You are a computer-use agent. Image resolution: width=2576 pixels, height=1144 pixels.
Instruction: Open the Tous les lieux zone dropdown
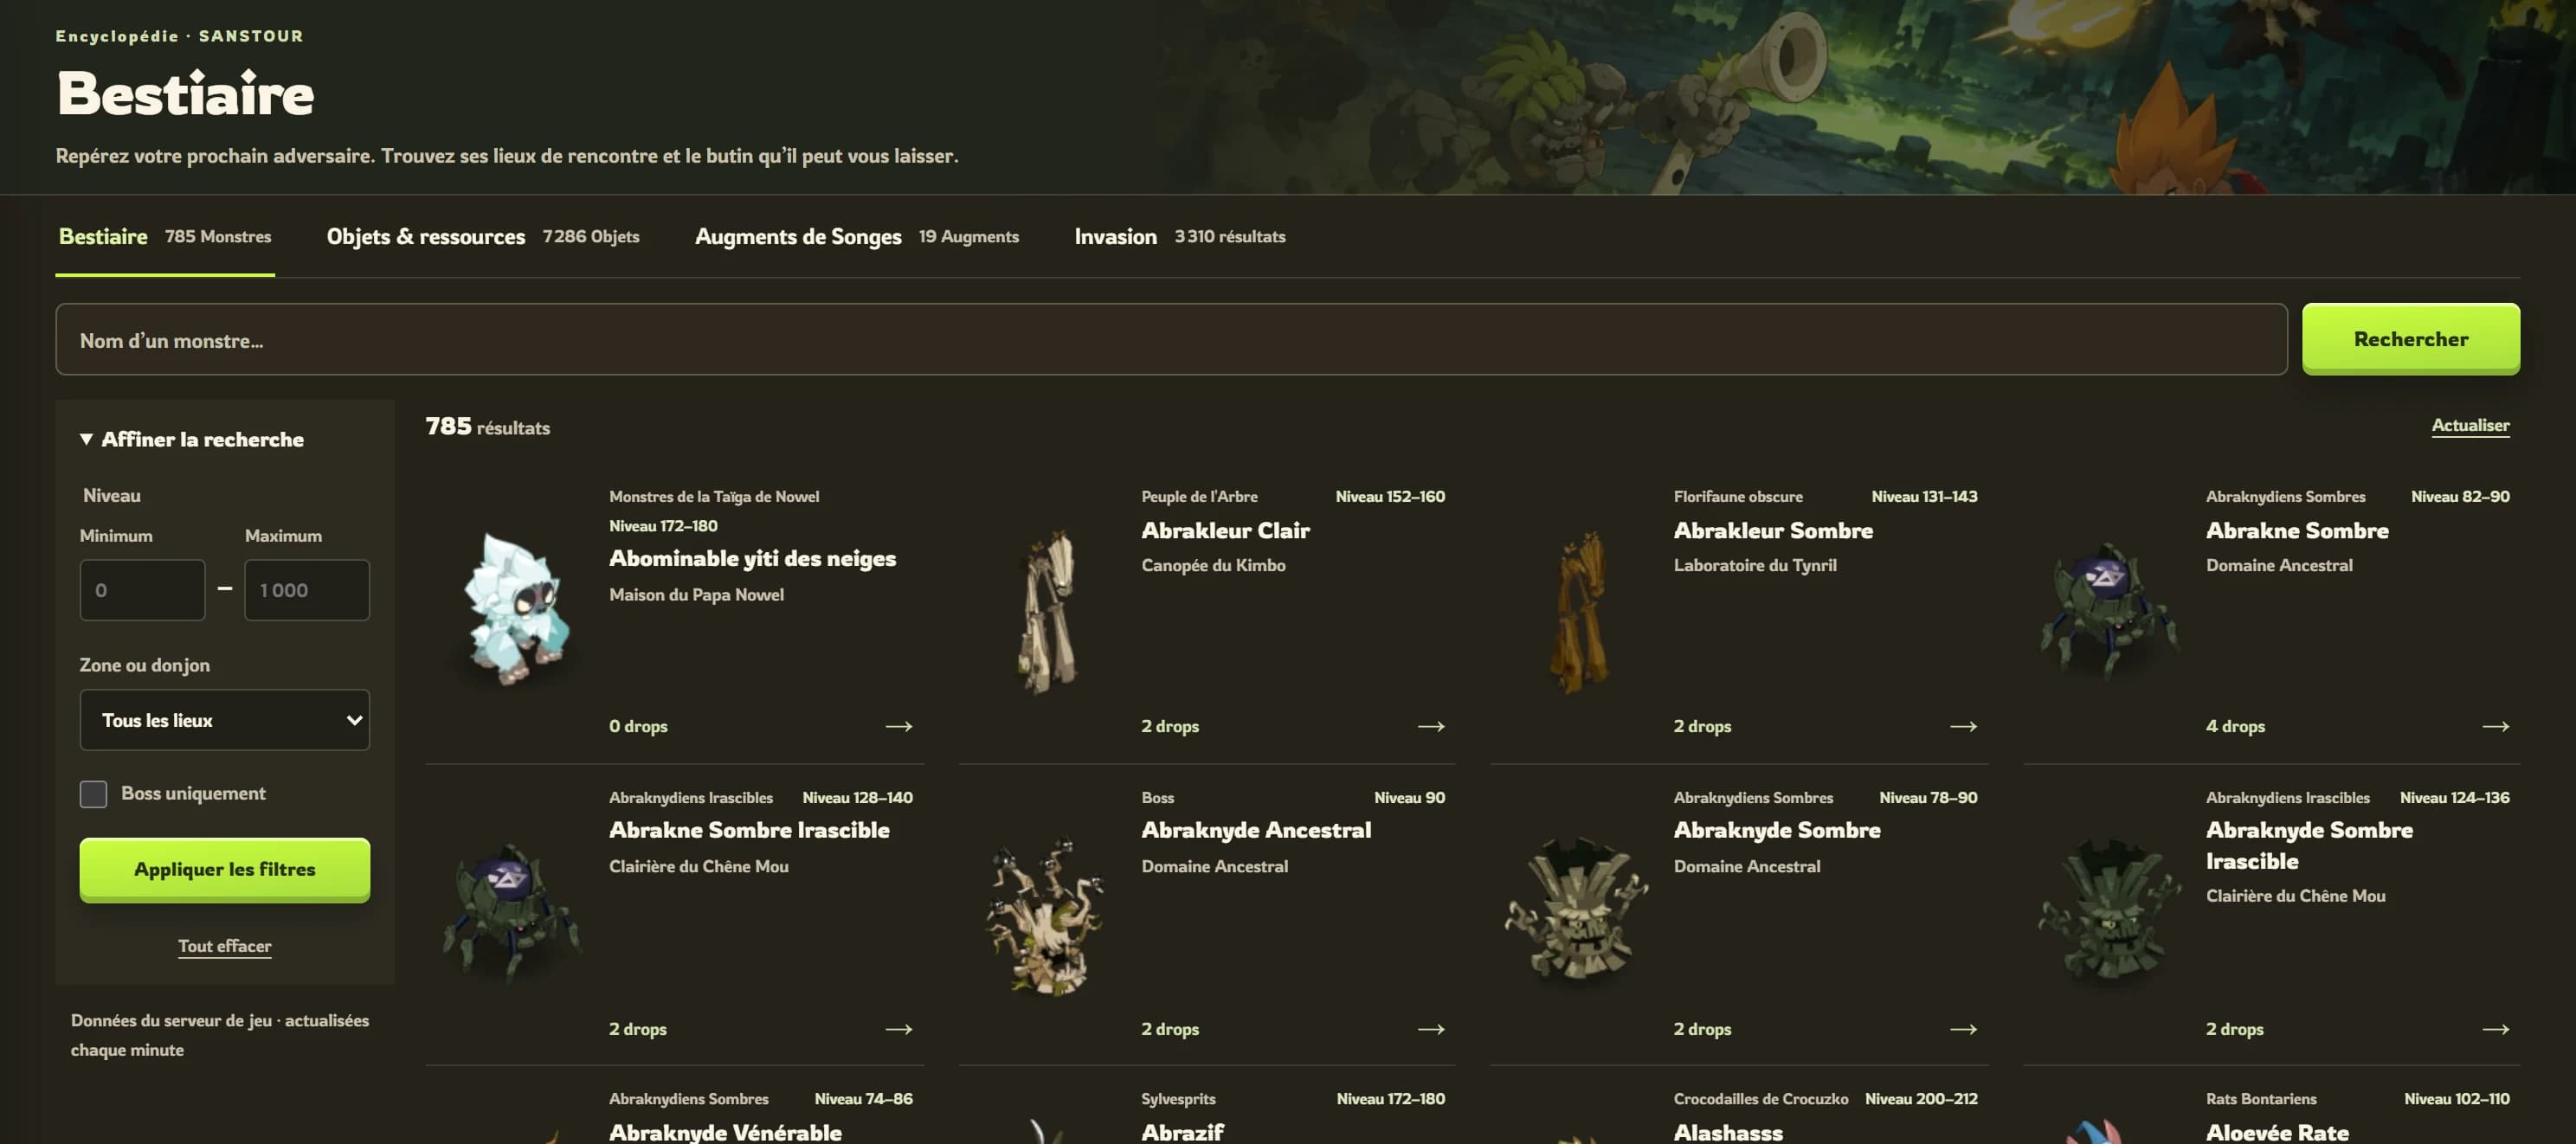(225, 720)
